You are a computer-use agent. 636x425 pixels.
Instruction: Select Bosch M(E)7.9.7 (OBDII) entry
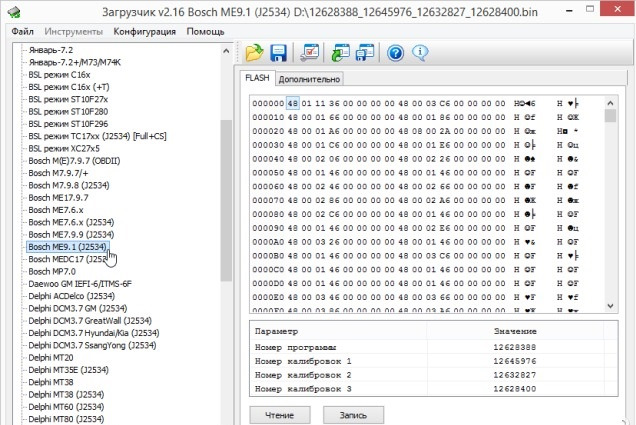point(74,161)
